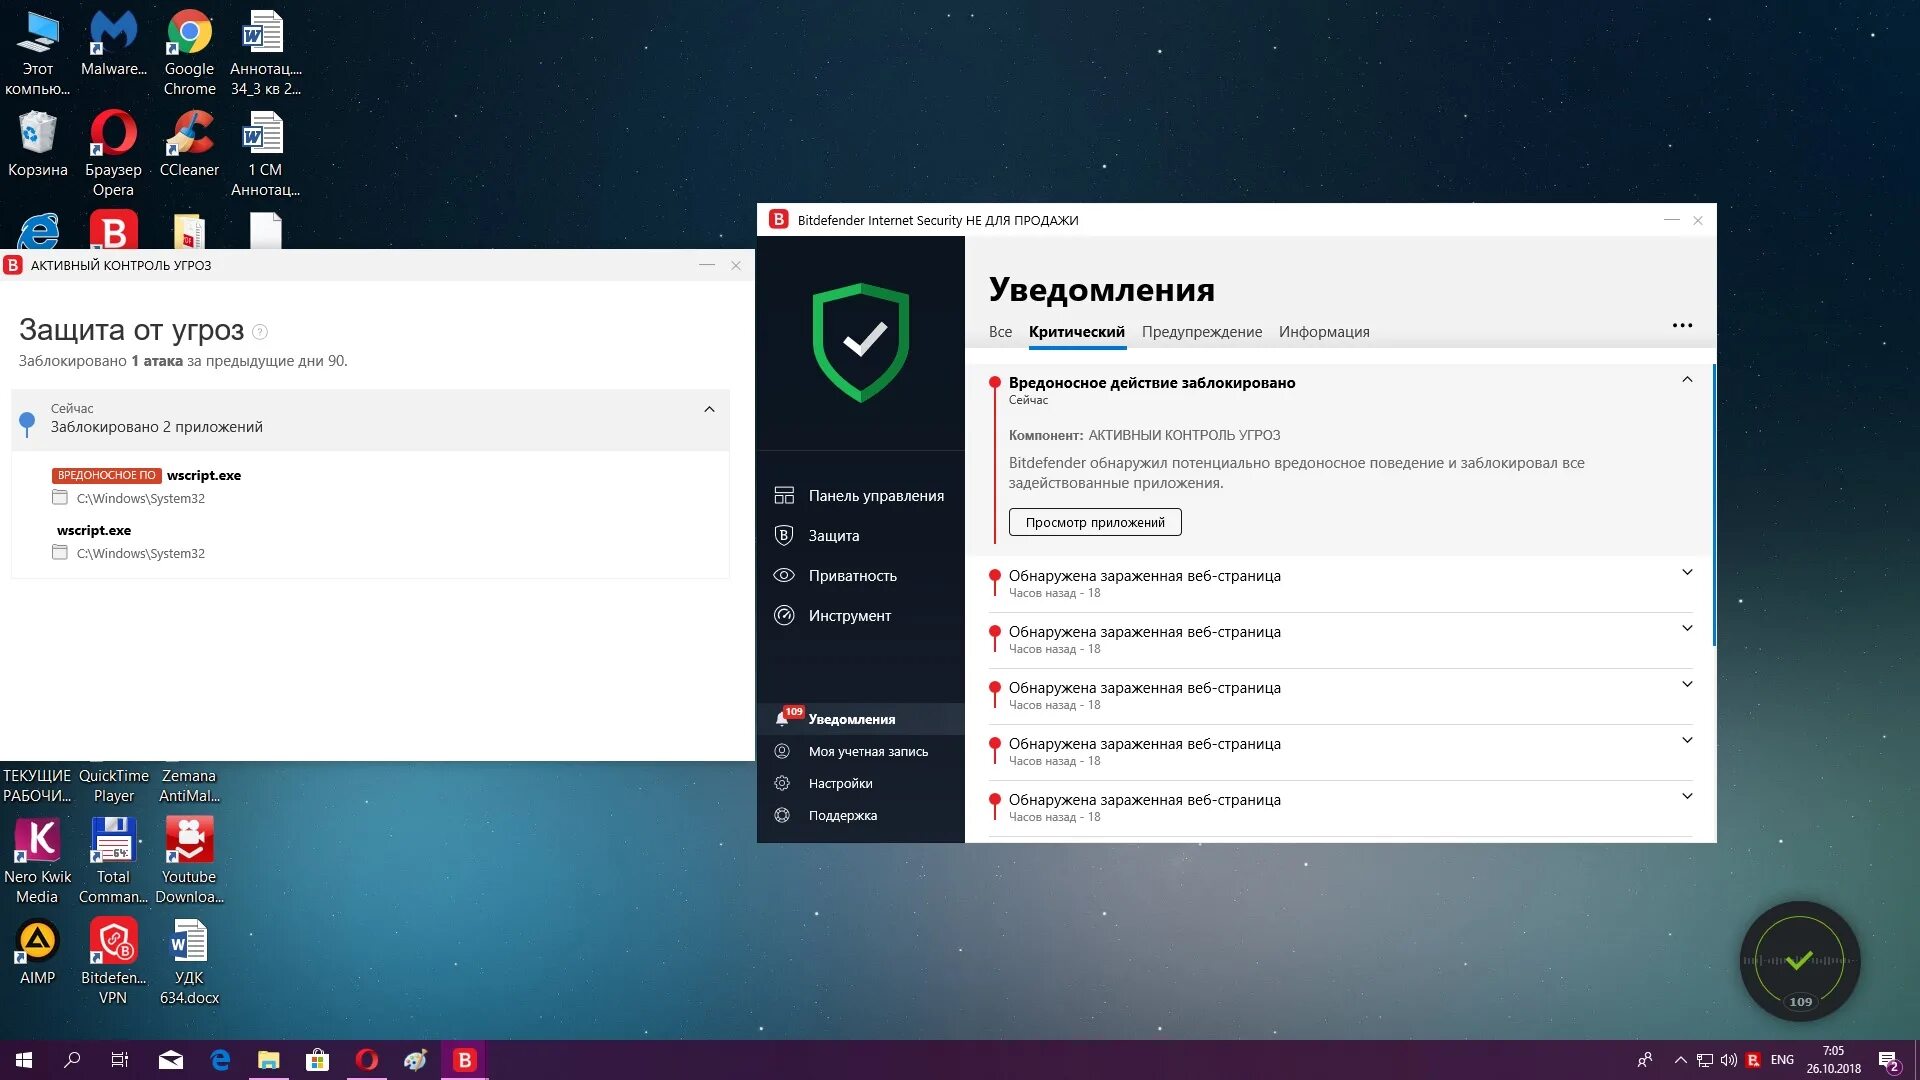This screenshot has width=1920, height=1080.
Task: Click the green shield status icon
Action: tap(861, 342)
